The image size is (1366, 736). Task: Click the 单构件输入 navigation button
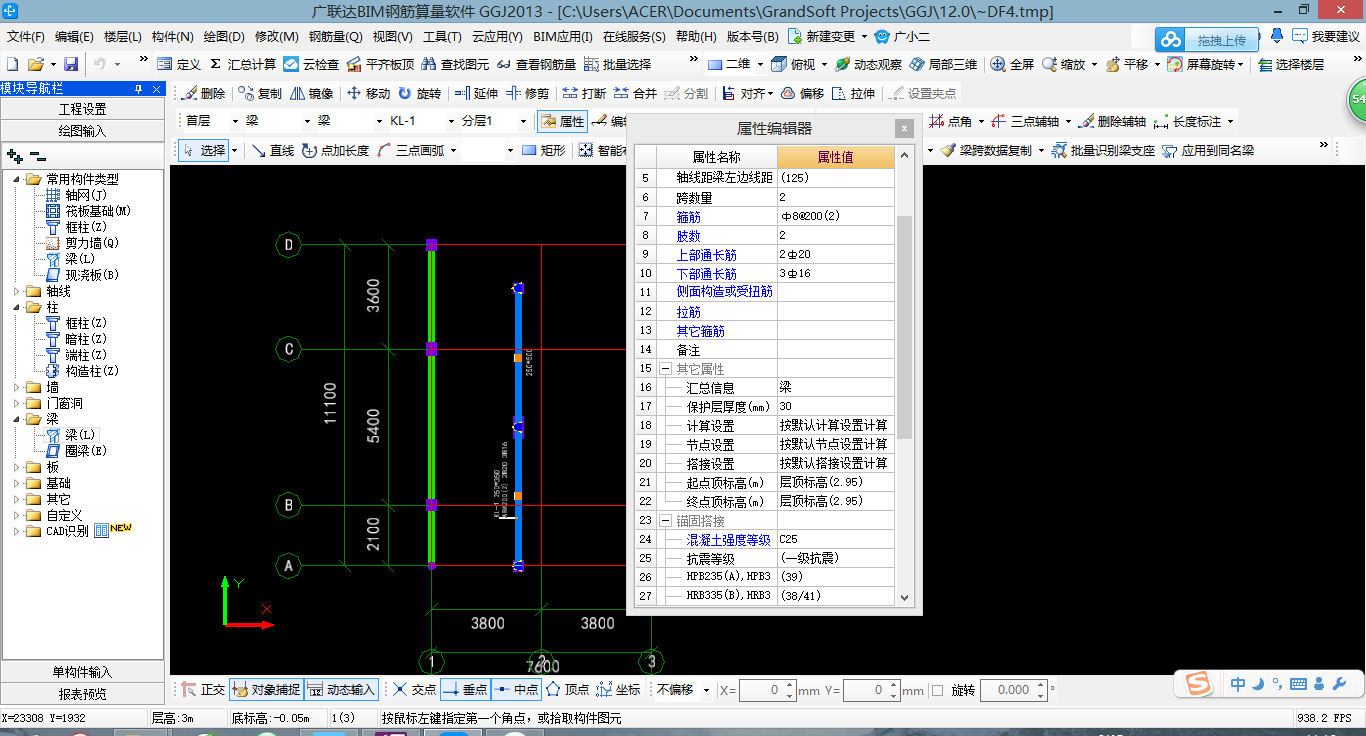(83, 672)
